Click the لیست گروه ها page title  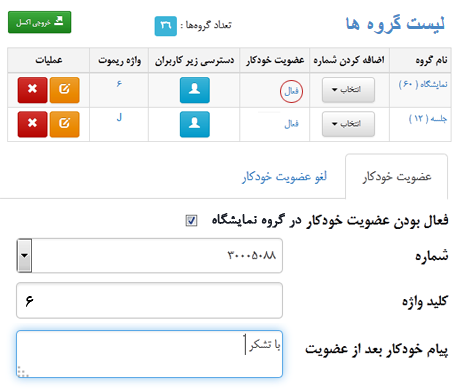click(x=395, y=24)
